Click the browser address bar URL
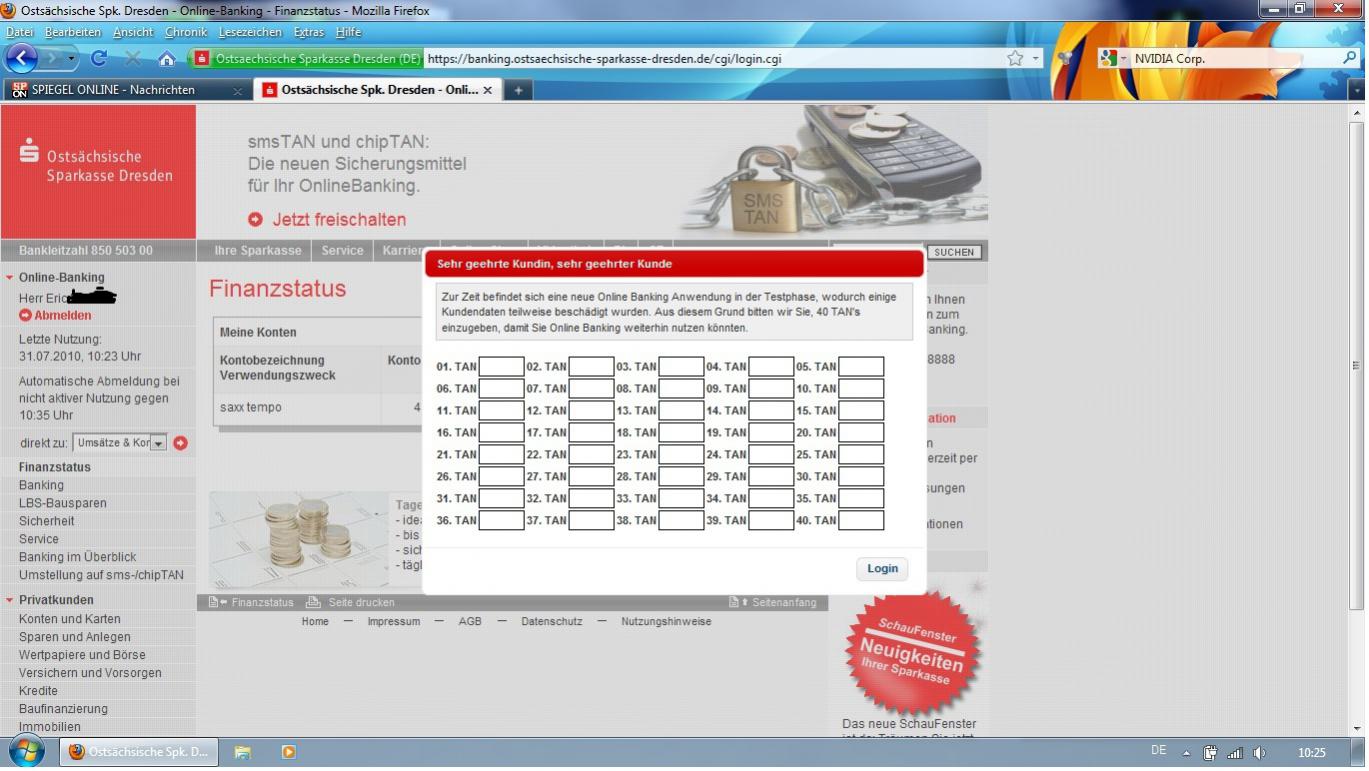This screenshot has height=771, width=1369. (605, 58)
